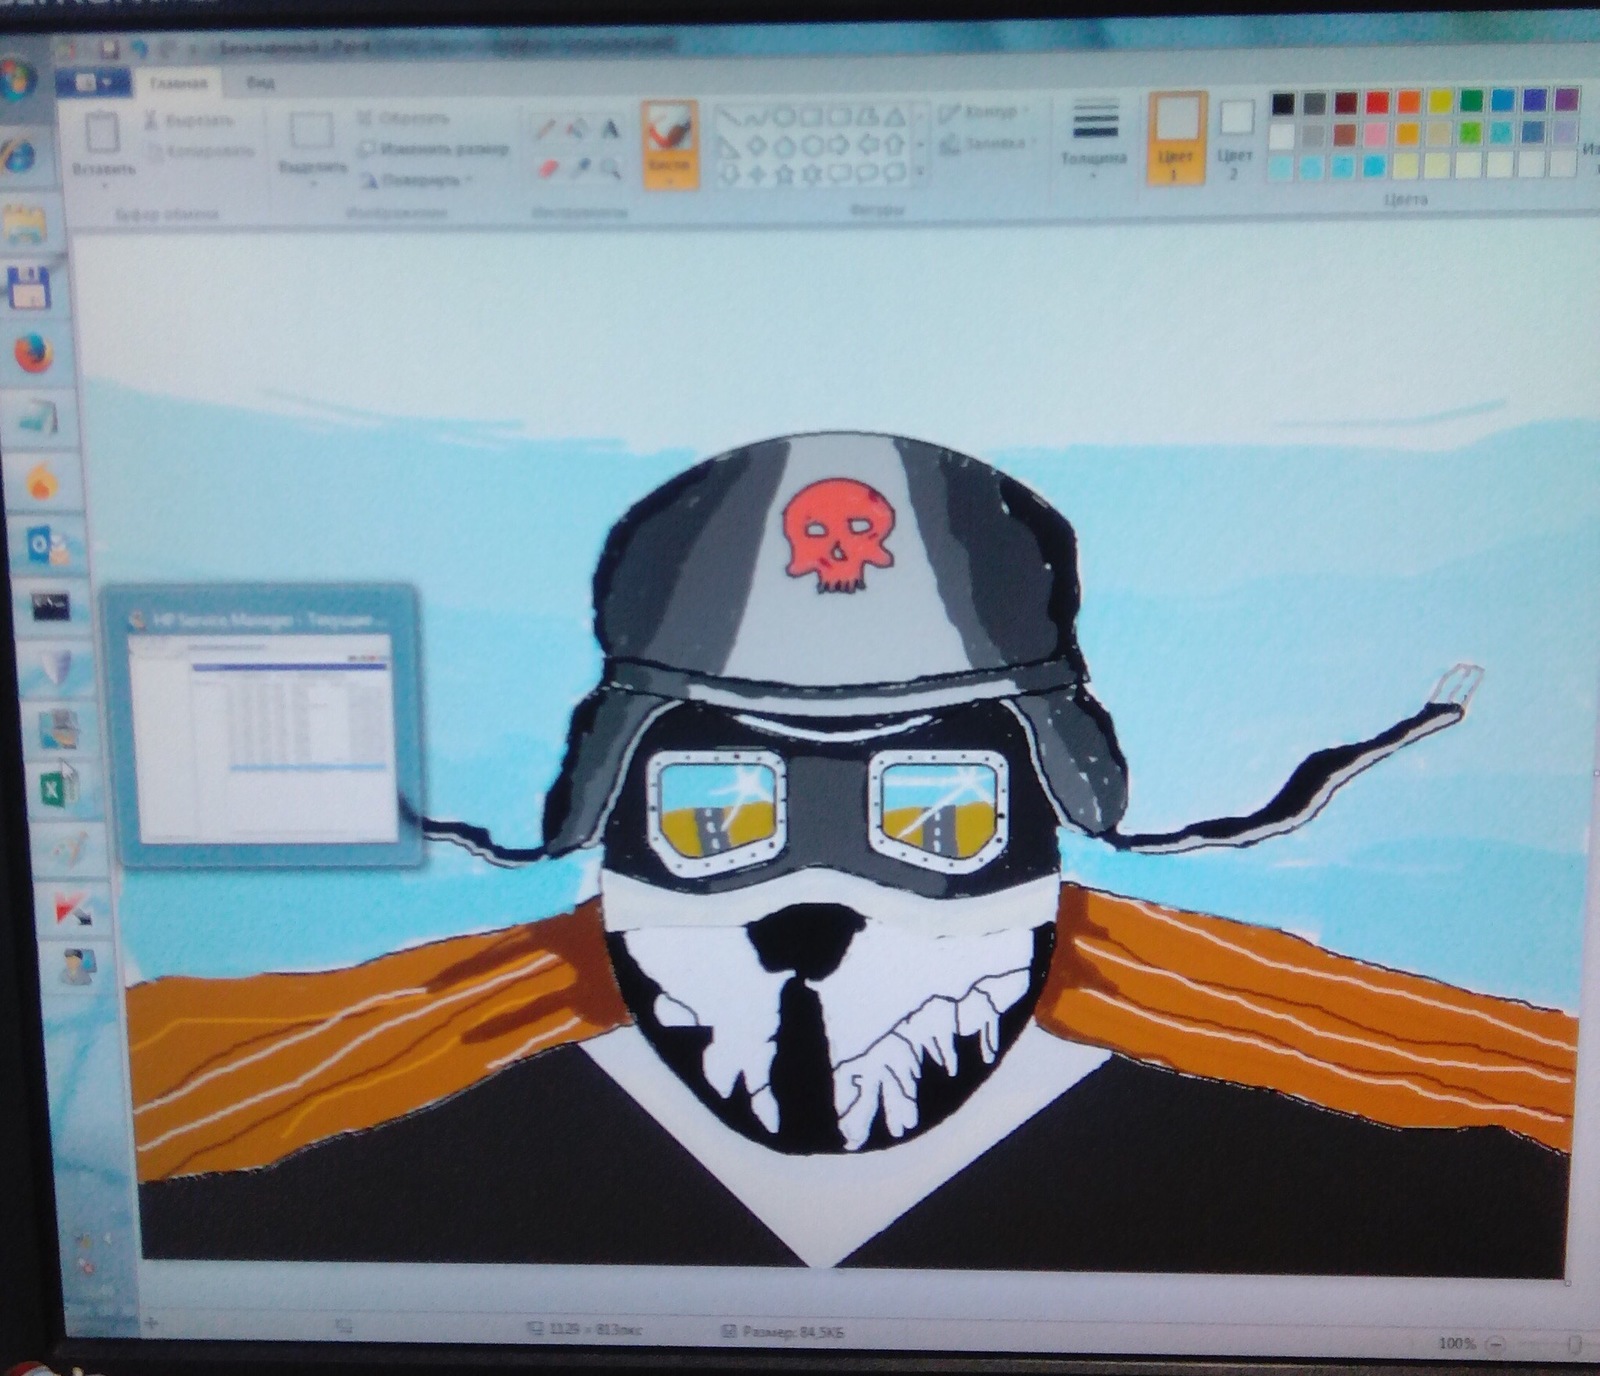
Task: Open Internet Explorer from the taskbar
Action: pos(20,156)
